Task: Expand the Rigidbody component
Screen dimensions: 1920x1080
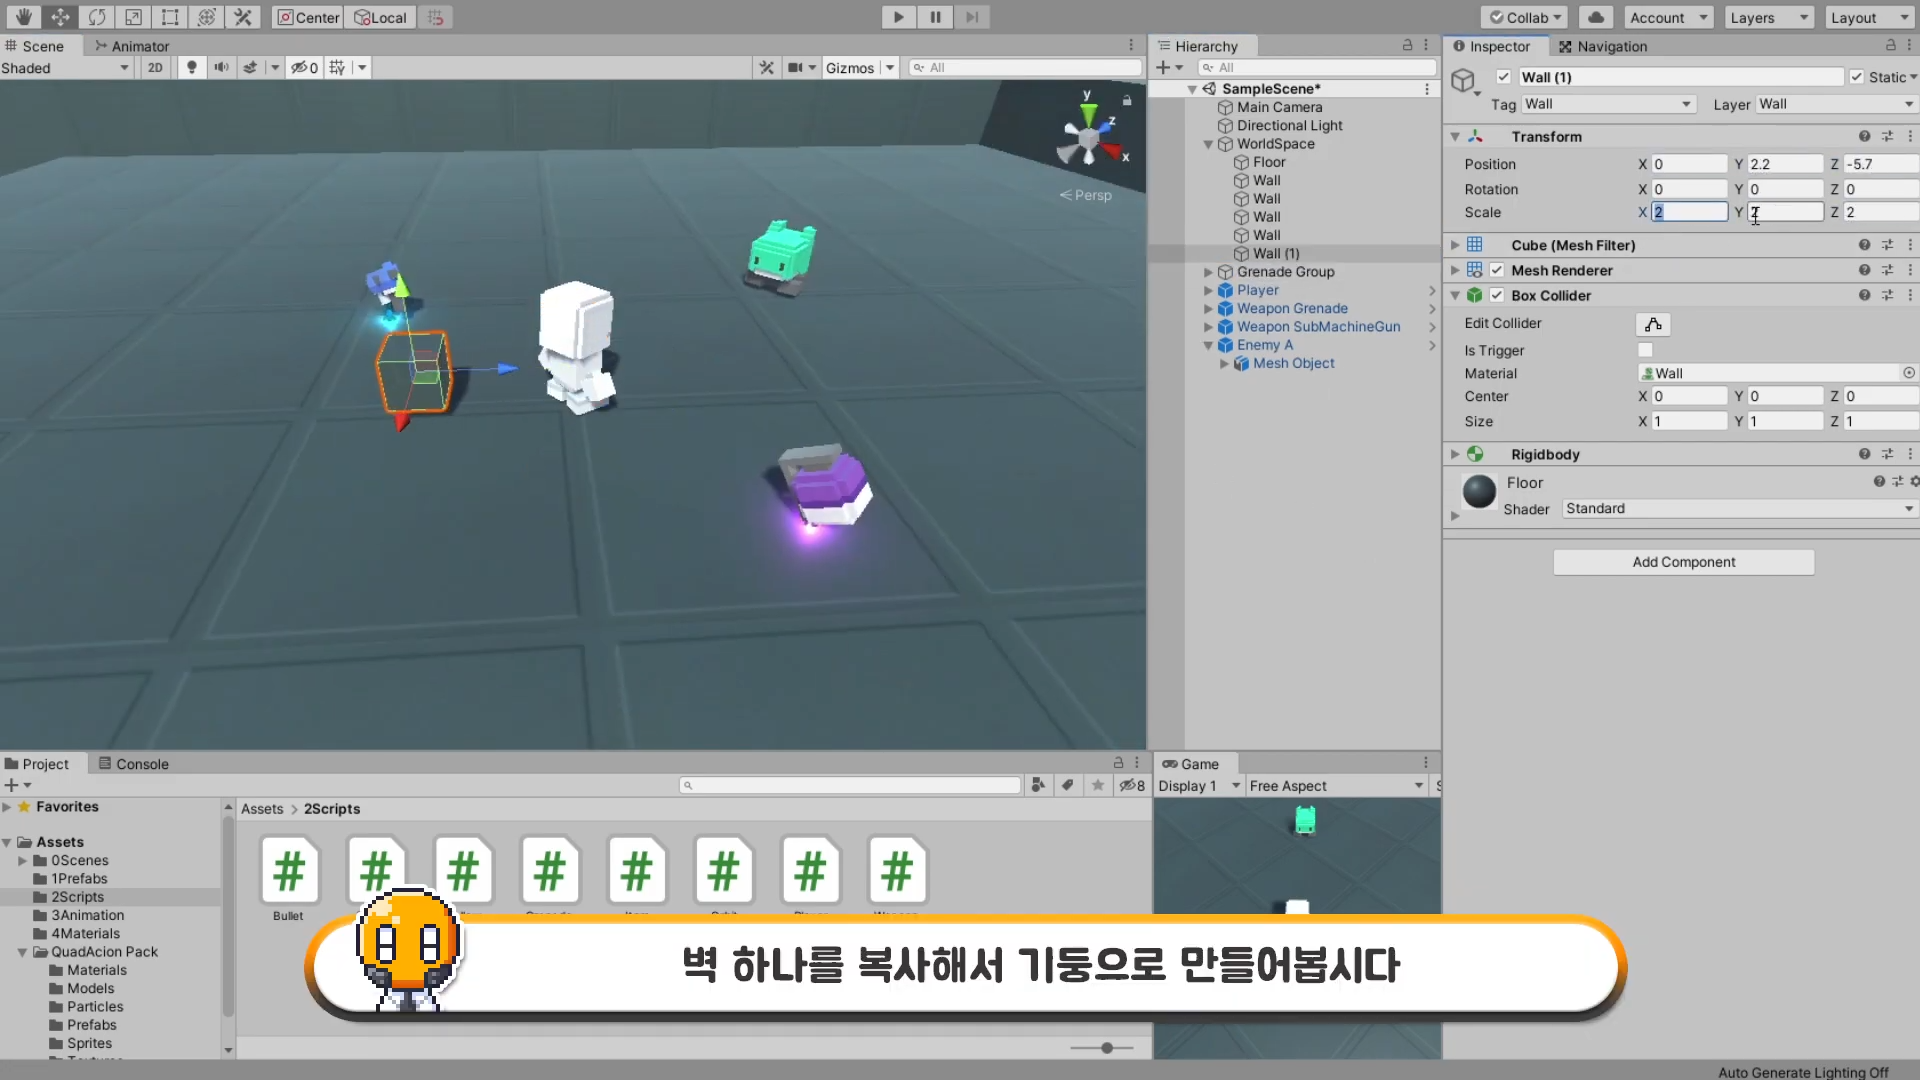Action: click(1455, 454)
